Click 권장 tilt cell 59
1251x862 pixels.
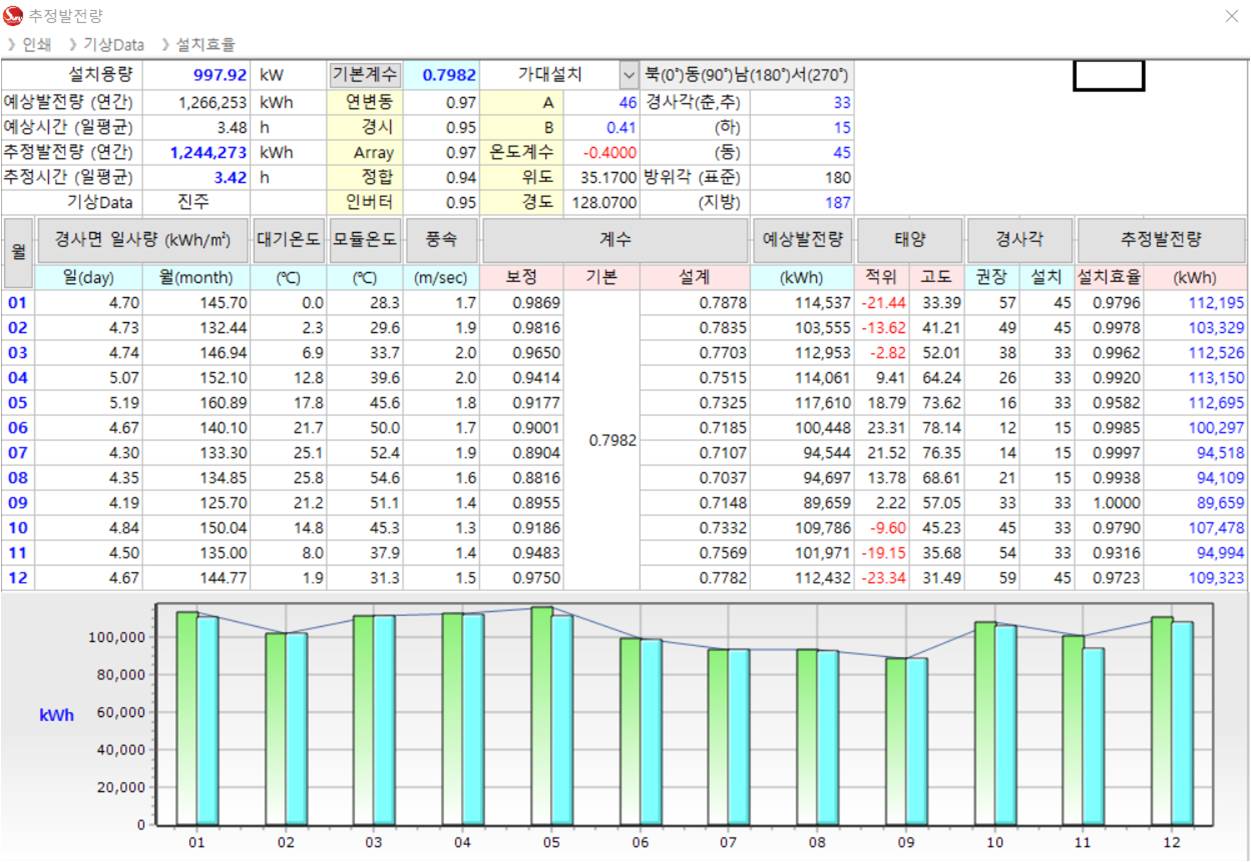coord(993,578)
